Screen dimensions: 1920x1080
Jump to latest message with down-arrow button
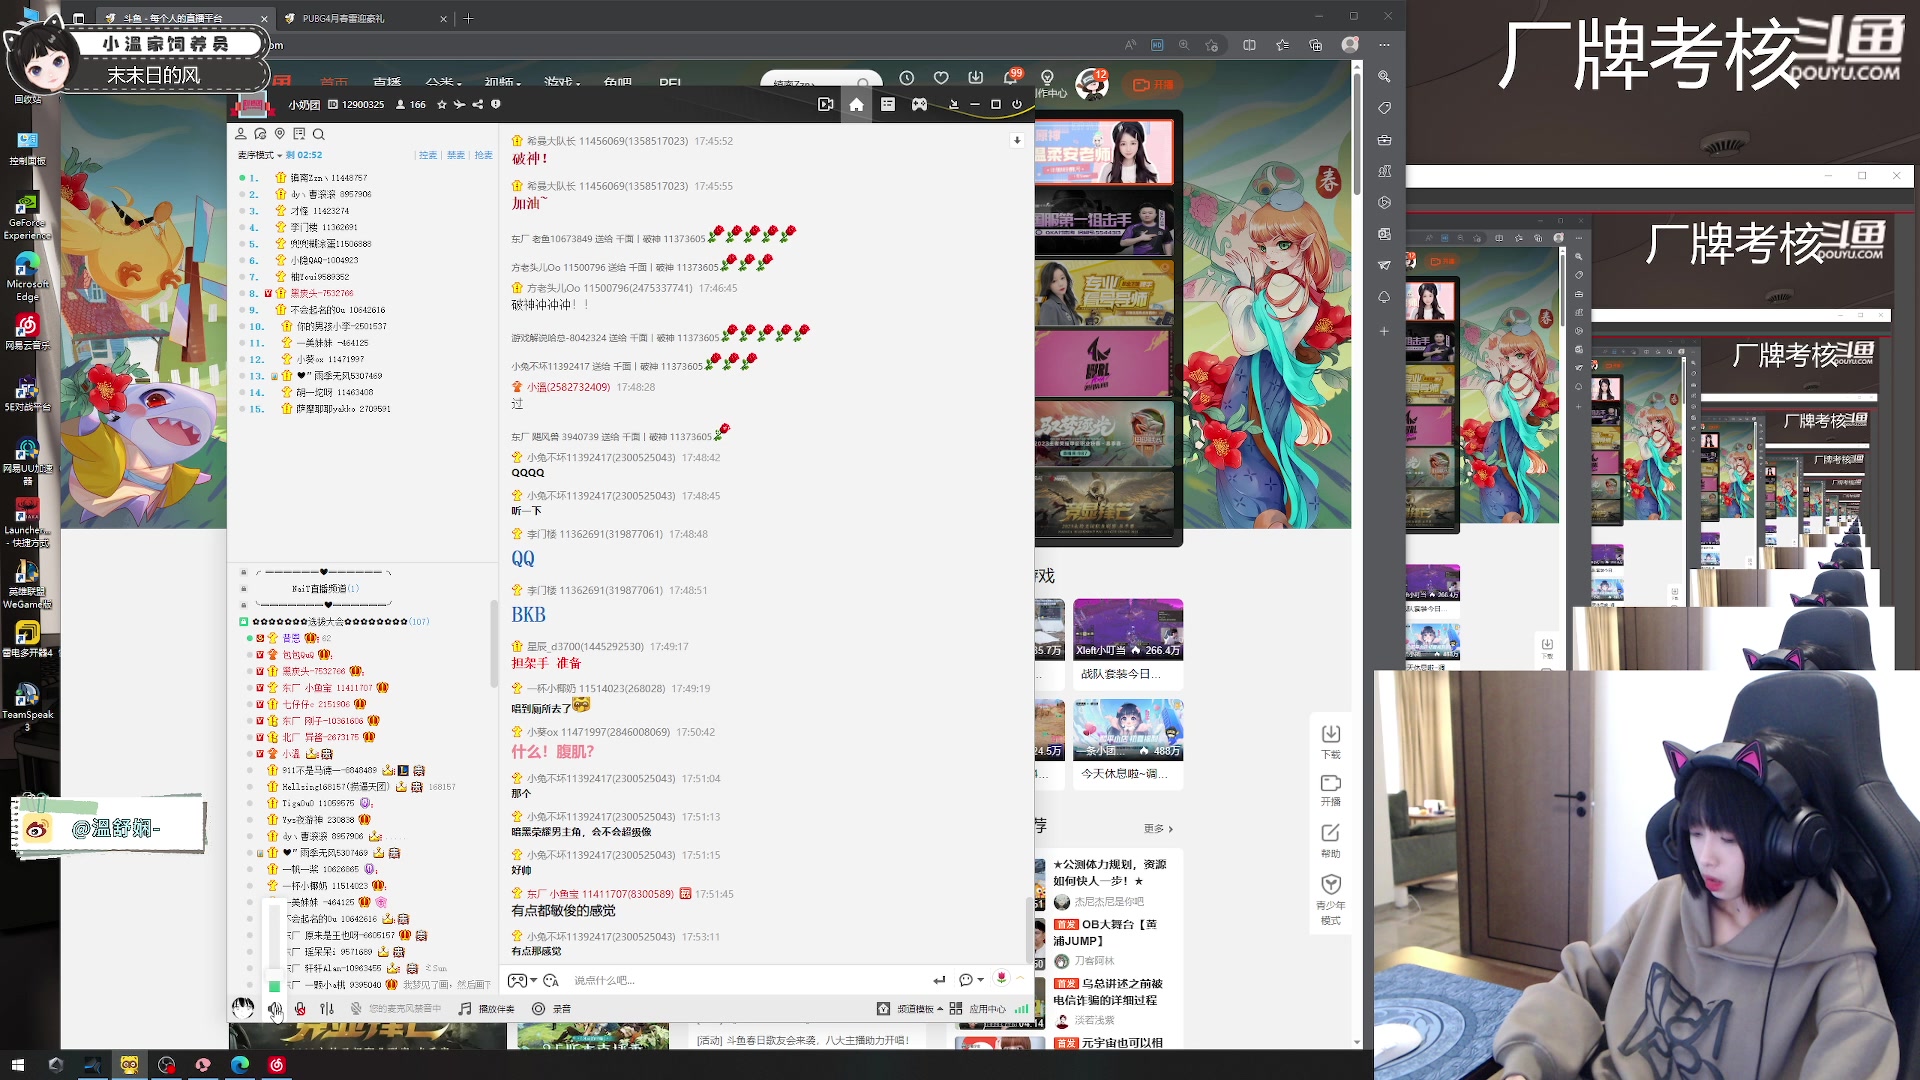coord(1017,140)
